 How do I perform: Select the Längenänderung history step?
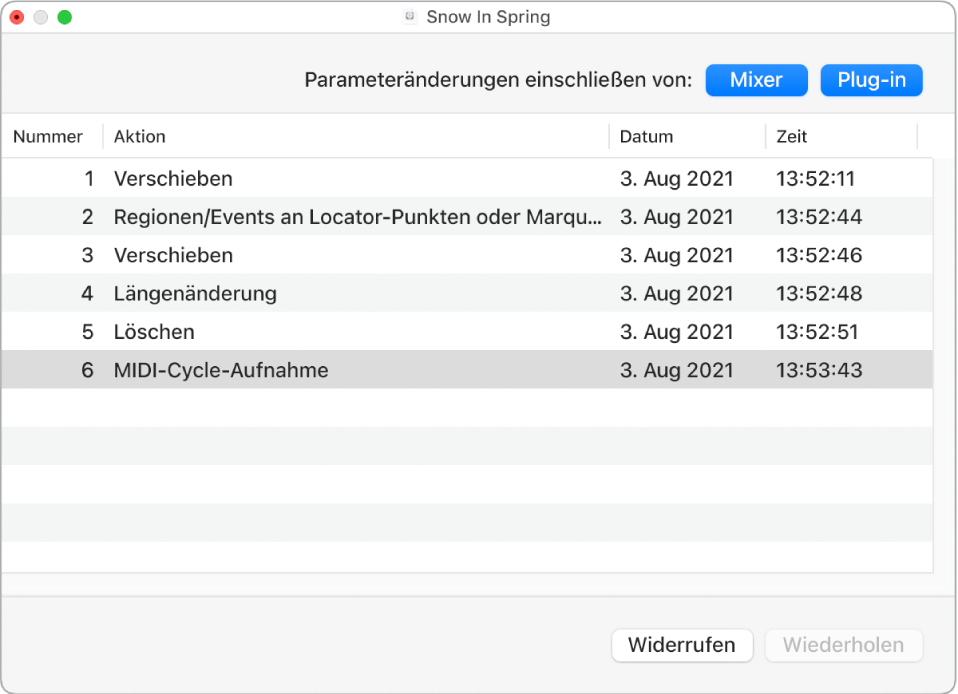click(195, 294)
